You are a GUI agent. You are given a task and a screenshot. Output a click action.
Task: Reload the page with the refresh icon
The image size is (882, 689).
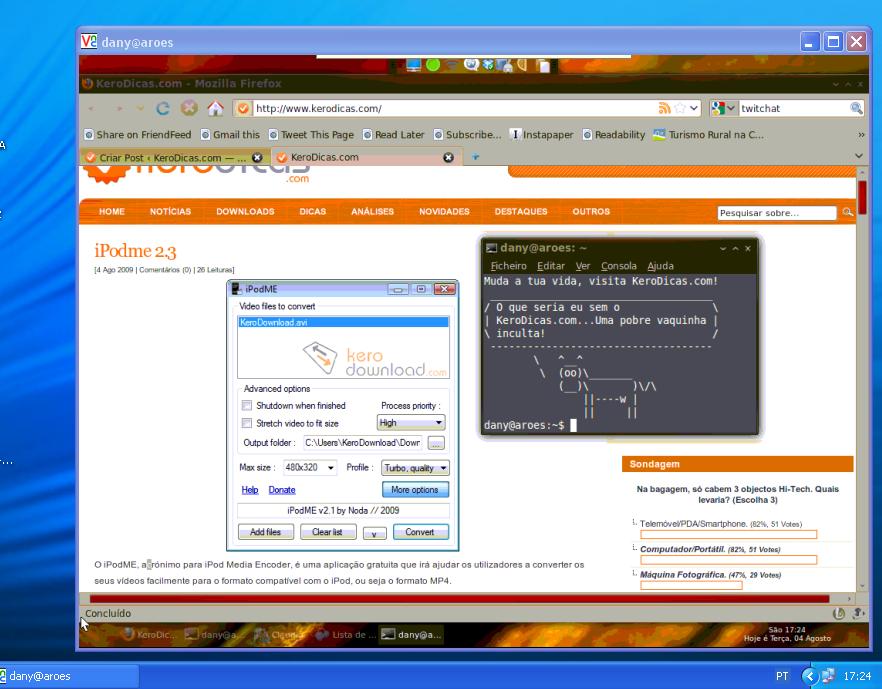click(161, 107)
